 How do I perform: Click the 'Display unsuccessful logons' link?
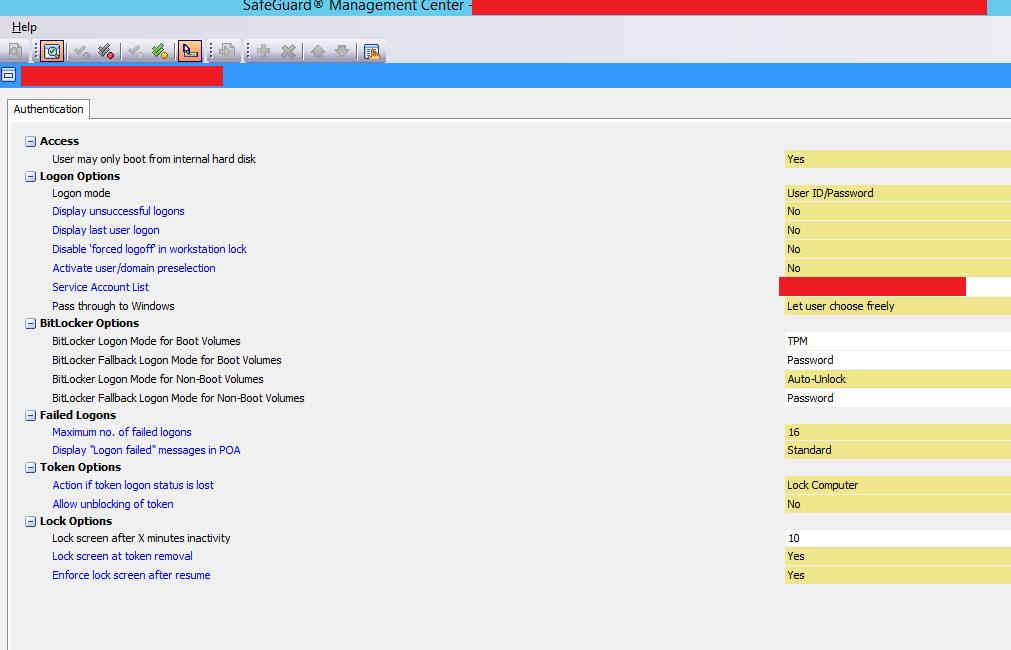[118, 211]
